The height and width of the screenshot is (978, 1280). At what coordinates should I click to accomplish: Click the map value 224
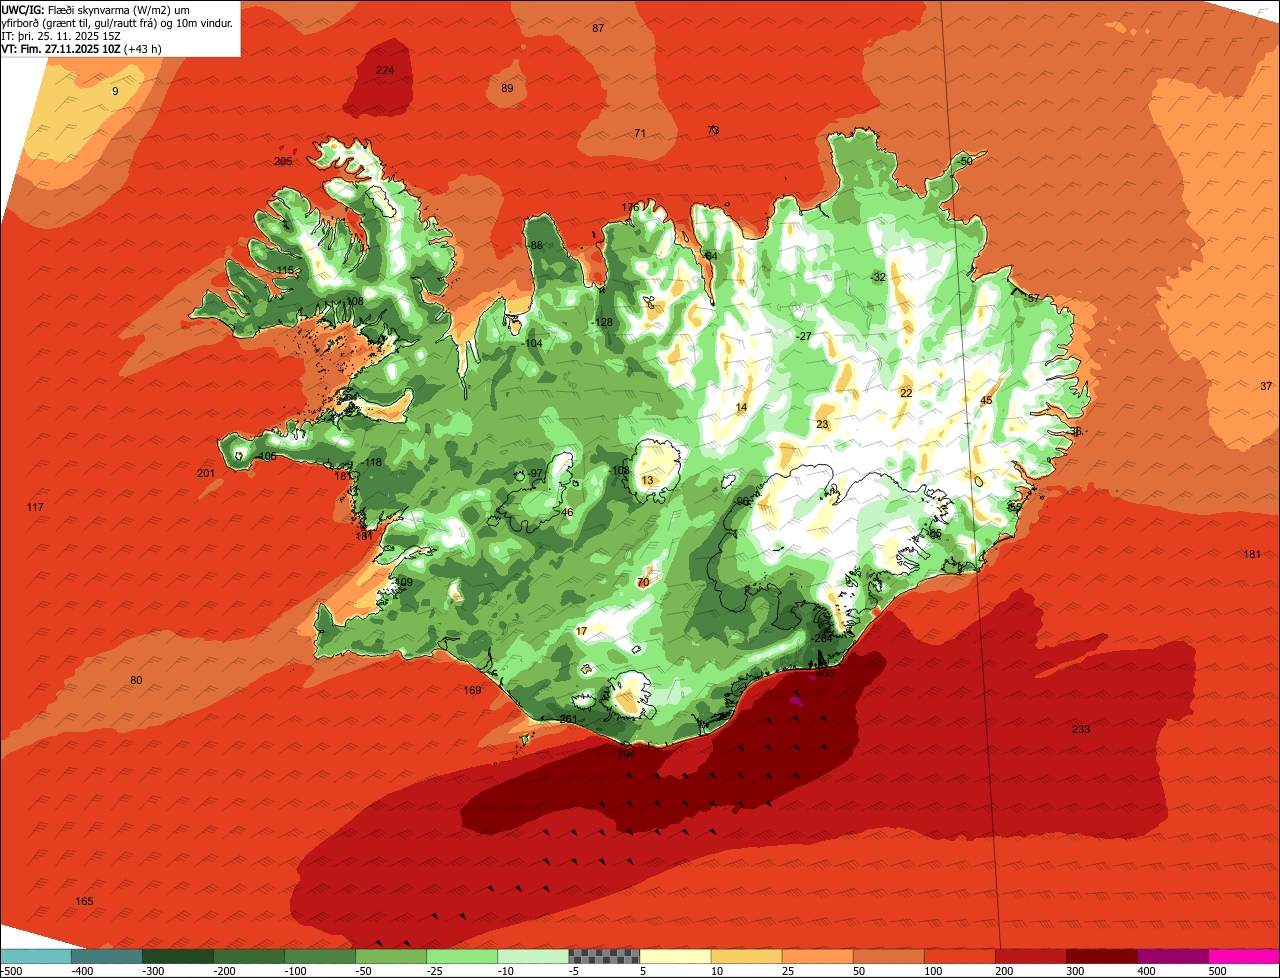(x=385, y=70)
